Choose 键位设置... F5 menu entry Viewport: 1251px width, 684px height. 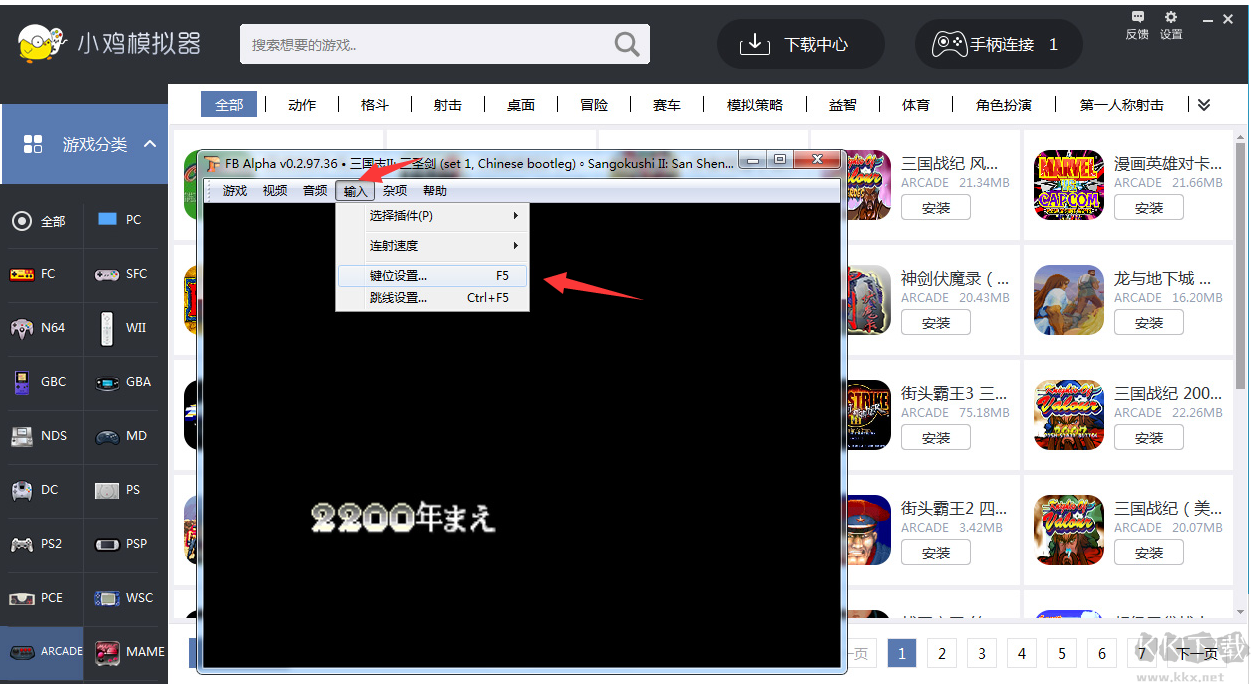pyautogui.click(x=432, y=275)
